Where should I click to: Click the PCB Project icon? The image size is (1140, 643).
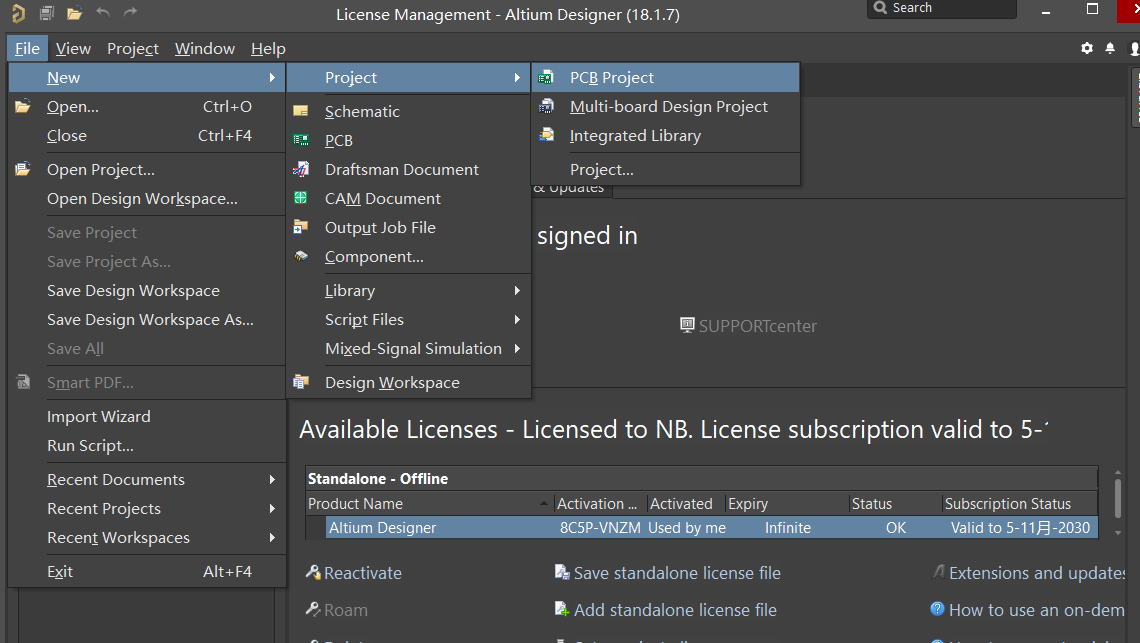(546, 78)
